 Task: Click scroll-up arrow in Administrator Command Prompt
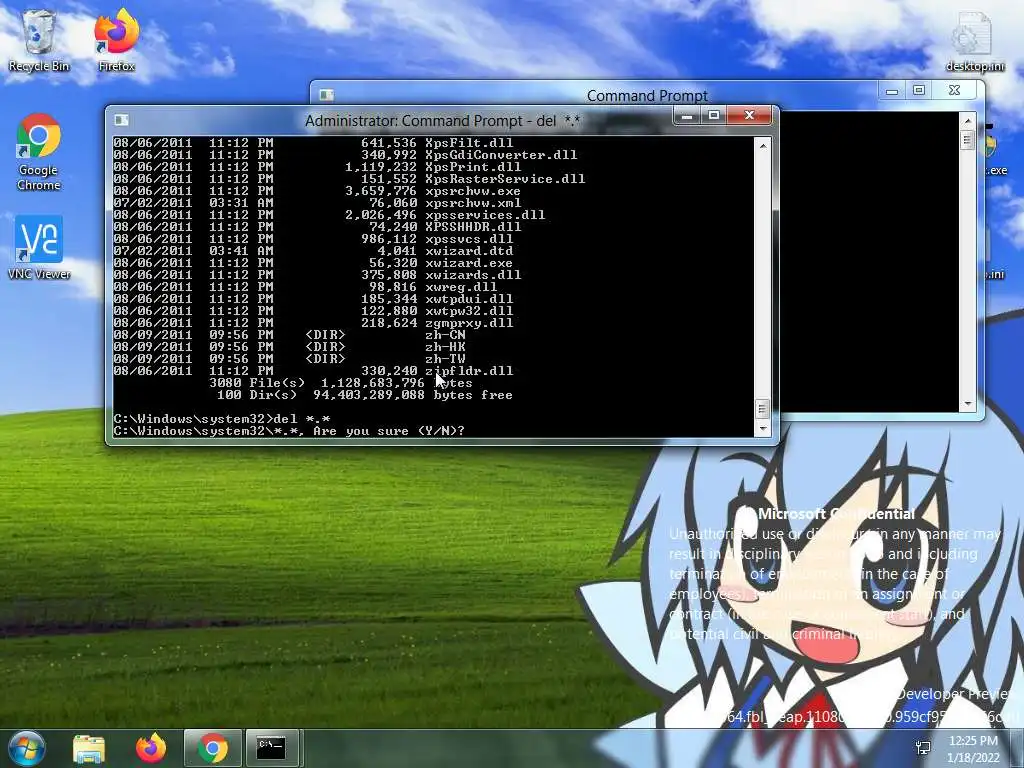pyautogui.click(x=763, y=146)
